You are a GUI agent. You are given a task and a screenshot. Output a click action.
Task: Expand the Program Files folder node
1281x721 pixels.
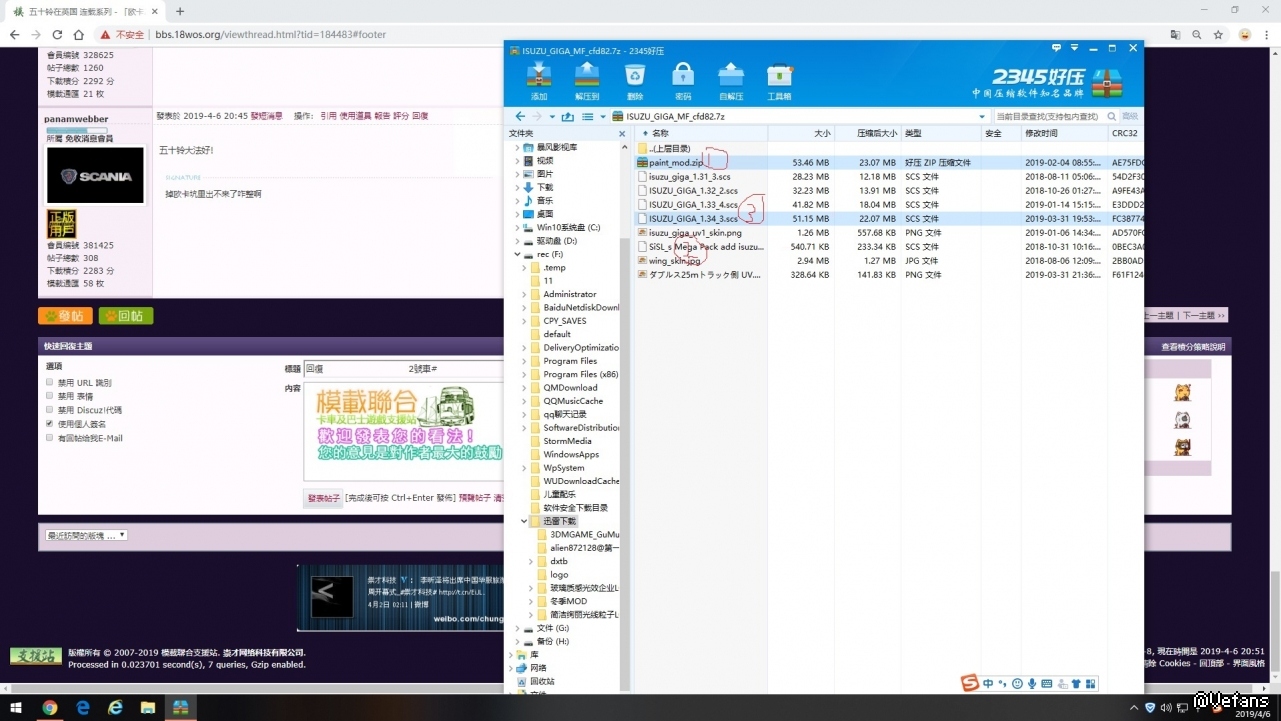coord(523,361)
